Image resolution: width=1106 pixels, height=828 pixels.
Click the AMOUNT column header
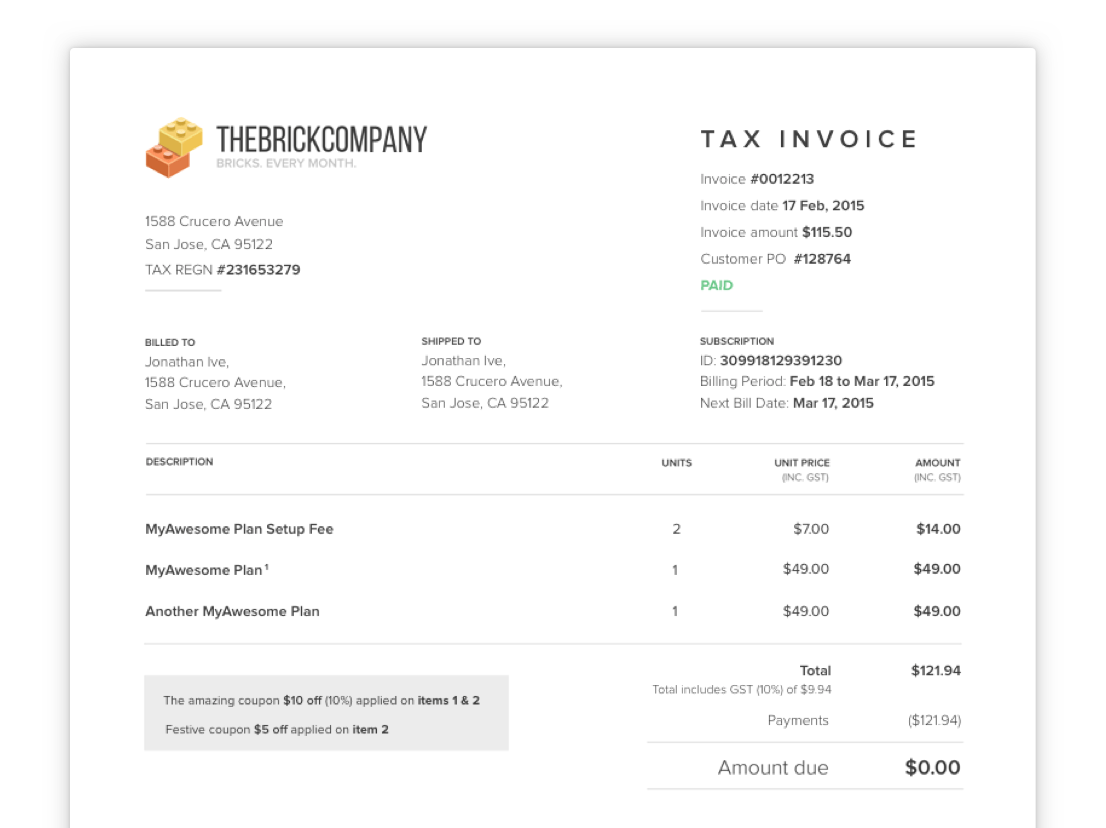point(937,463)
